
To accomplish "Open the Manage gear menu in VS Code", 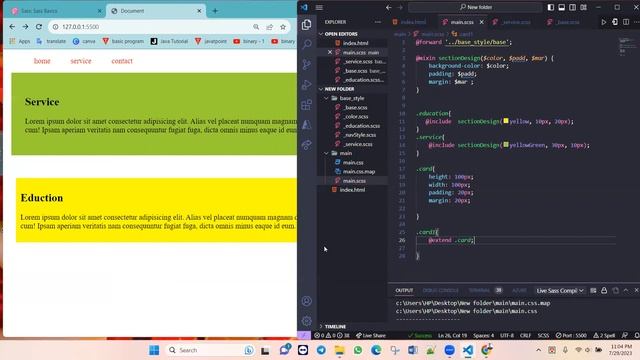I will (x=307, y=321).
